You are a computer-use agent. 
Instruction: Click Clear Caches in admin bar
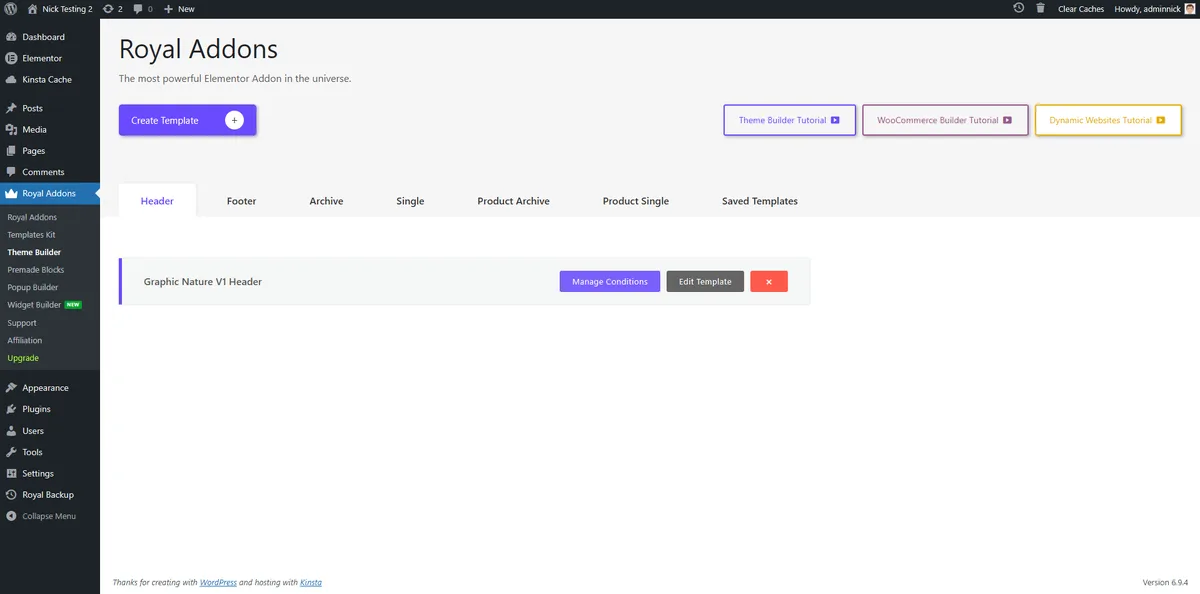(1080, 9)
